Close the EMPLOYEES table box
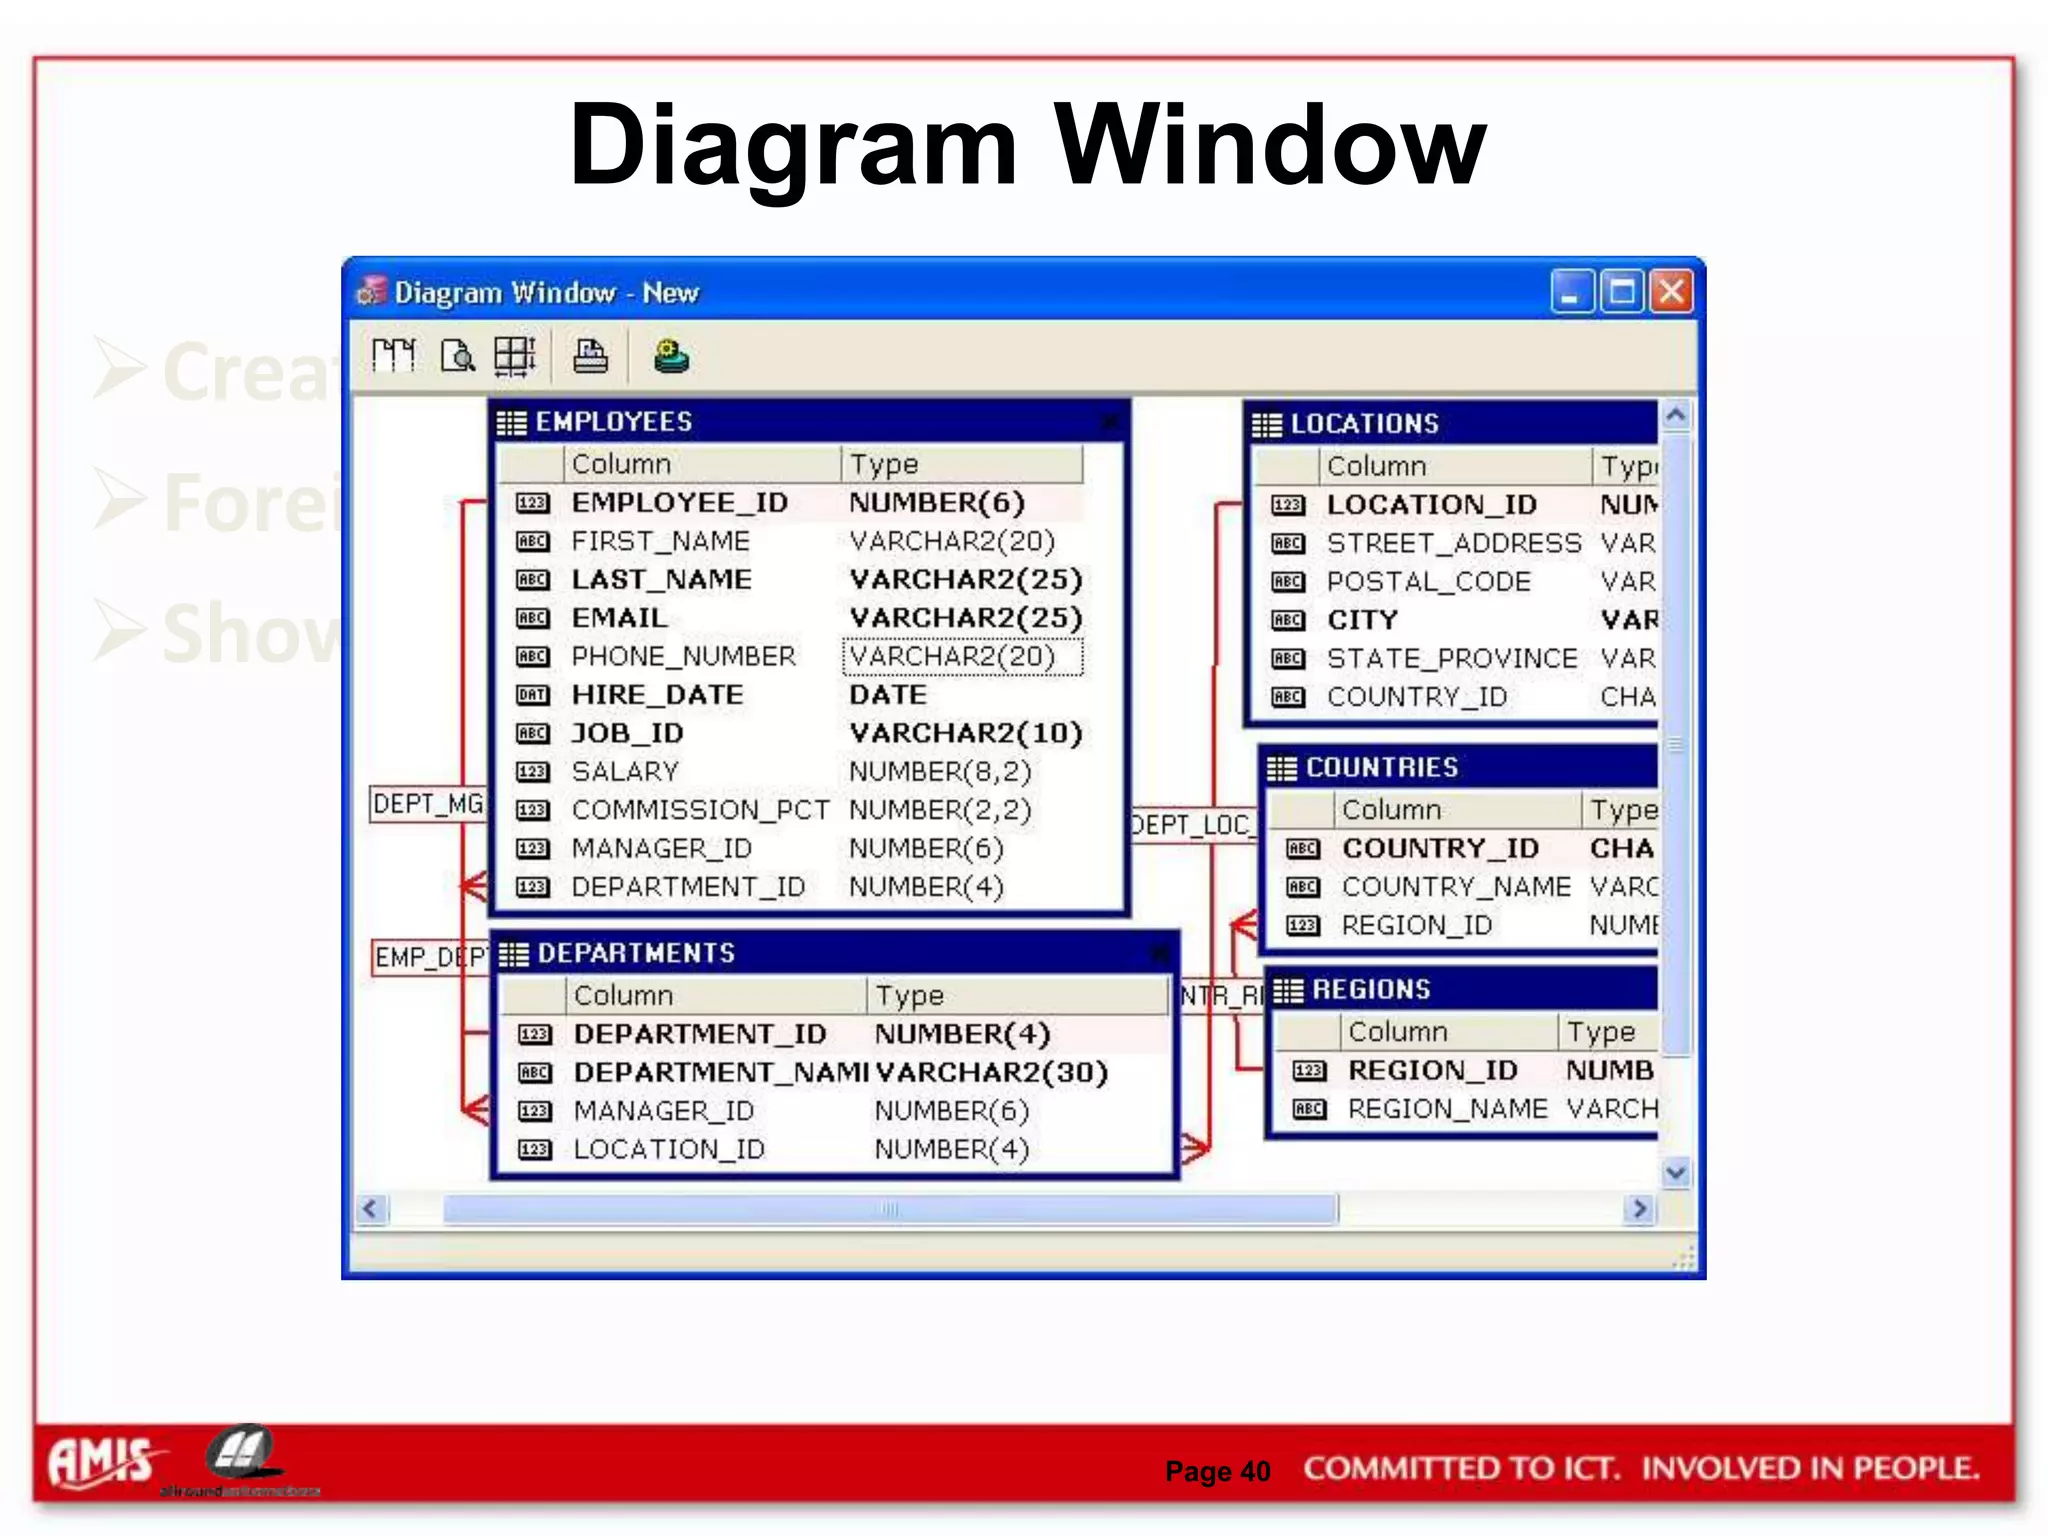The image size is (2048, 1536). pos(1110,422)
